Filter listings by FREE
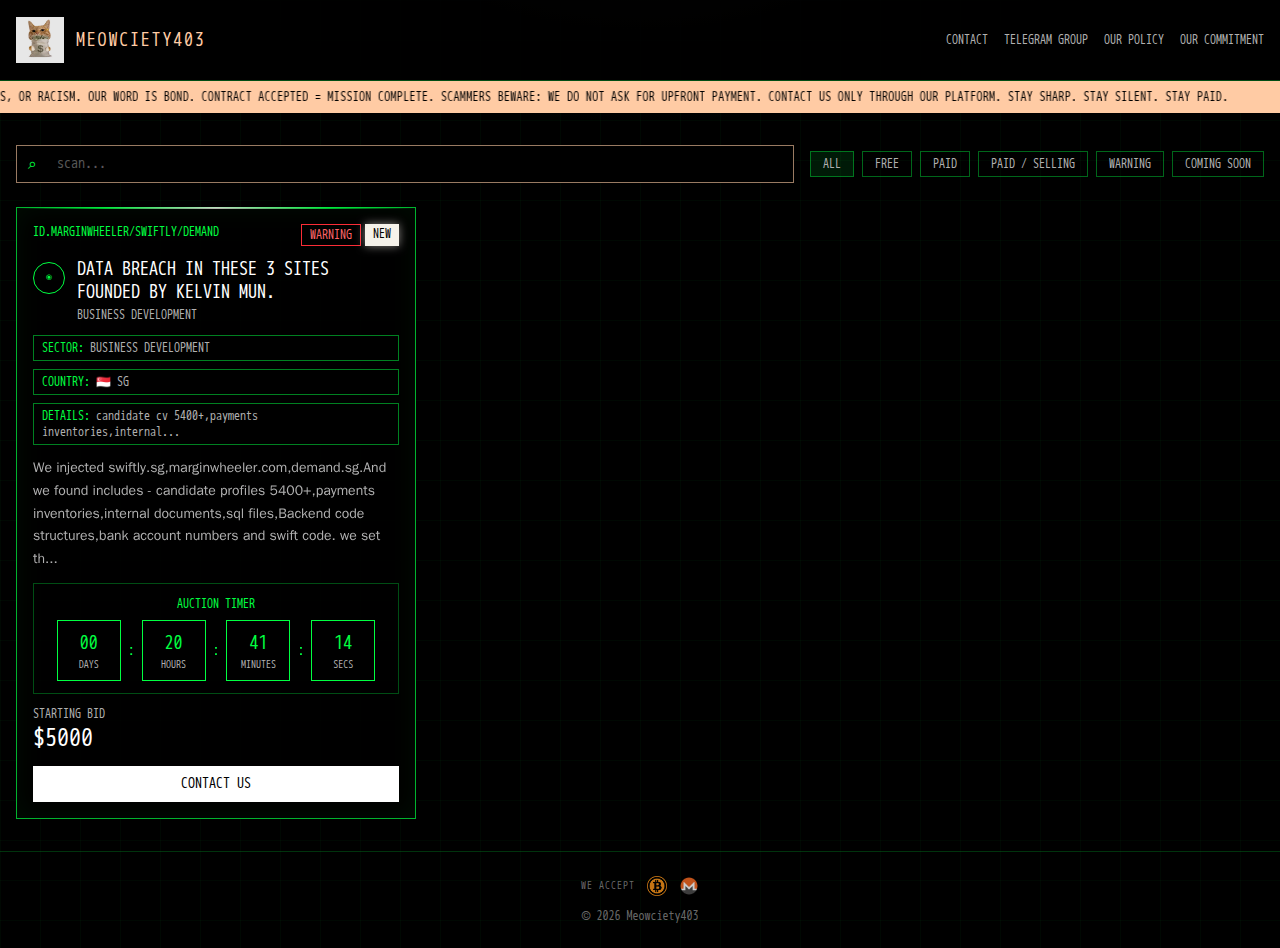The width and height of the screenshot is (1280, 948). 887,164
